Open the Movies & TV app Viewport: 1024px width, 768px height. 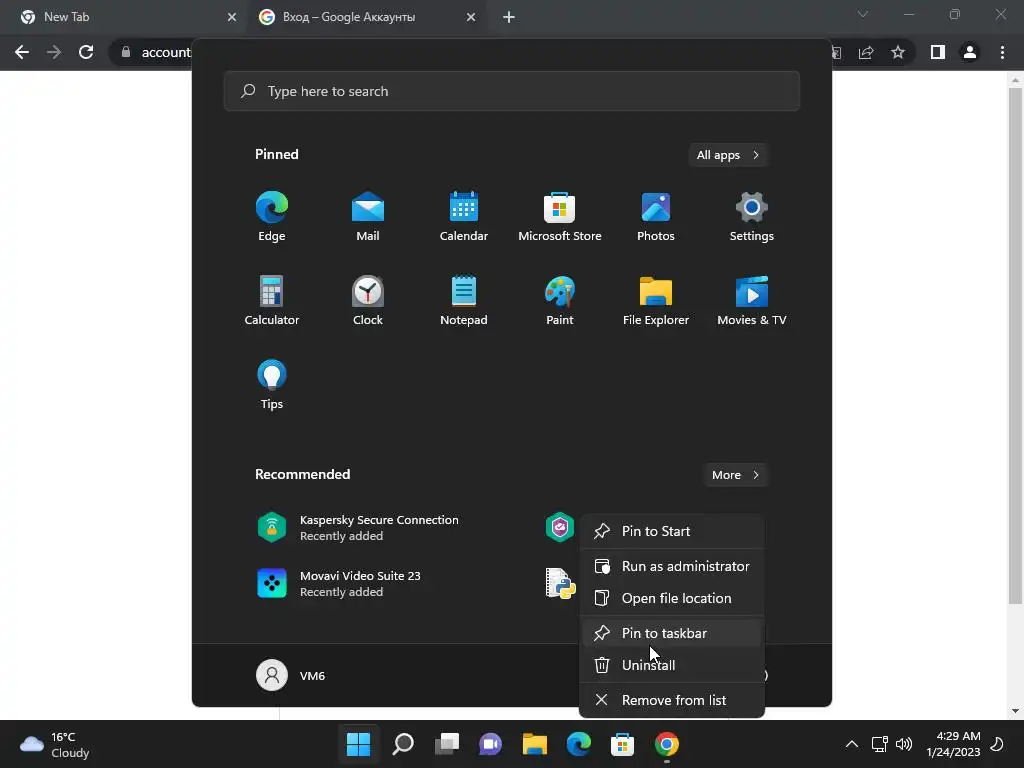[752, 300]
